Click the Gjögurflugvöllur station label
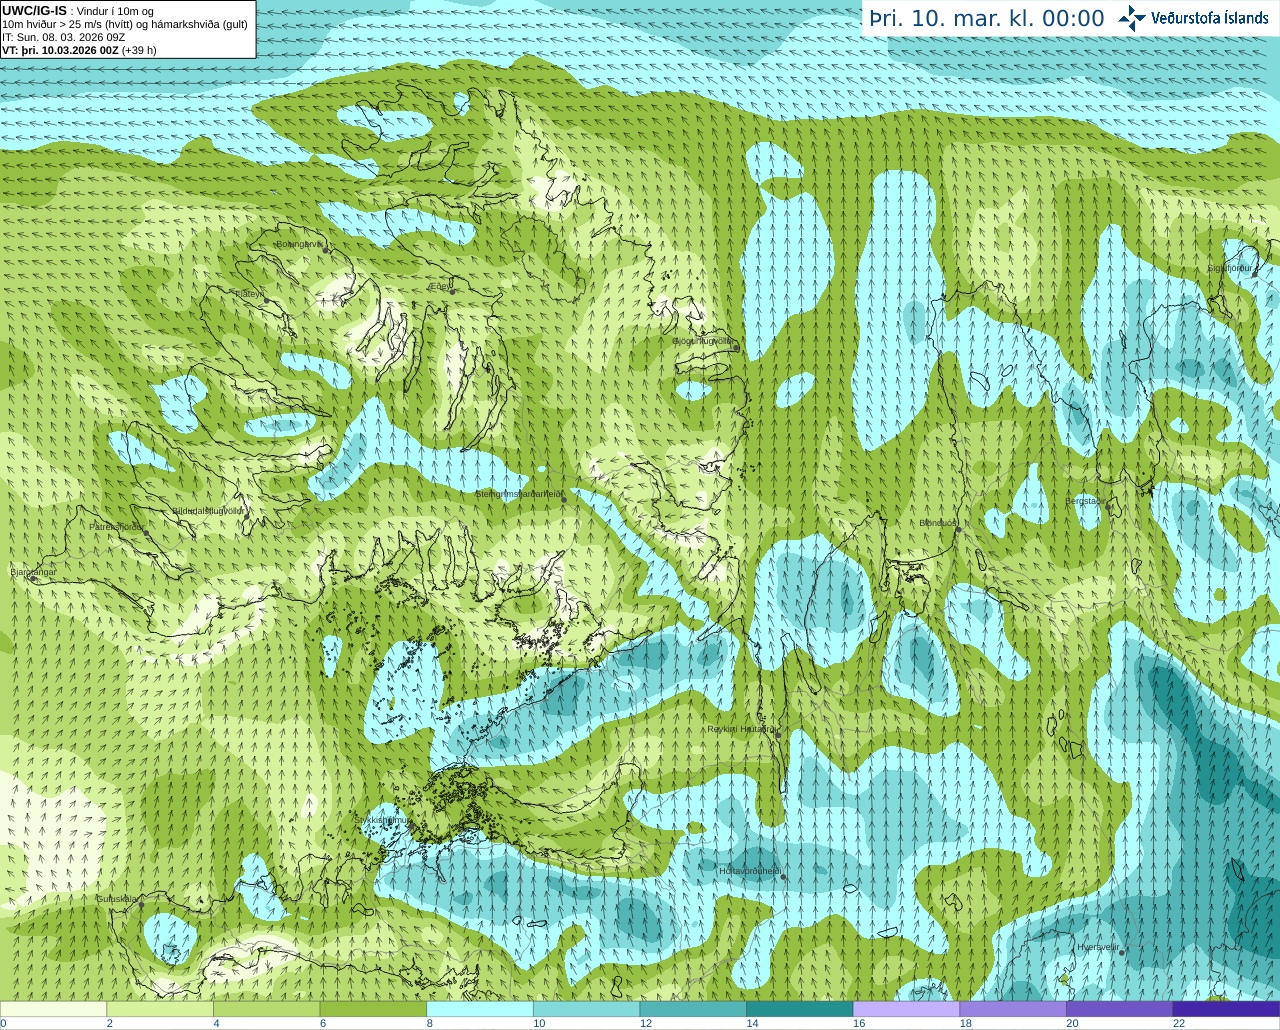The width and height of the screenshot is (1280, 1030). click(702, 341)
